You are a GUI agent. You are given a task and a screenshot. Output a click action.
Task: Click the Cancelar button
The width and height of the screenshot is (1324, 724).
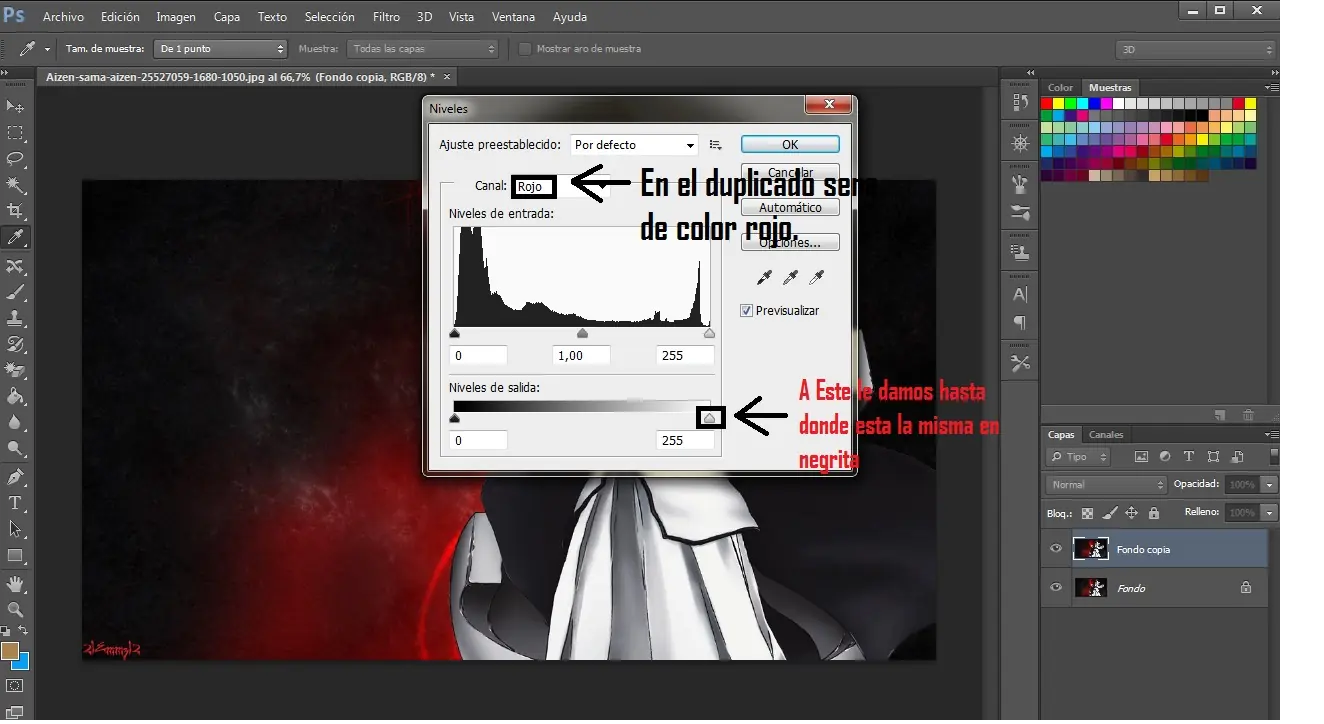[790, 173]
